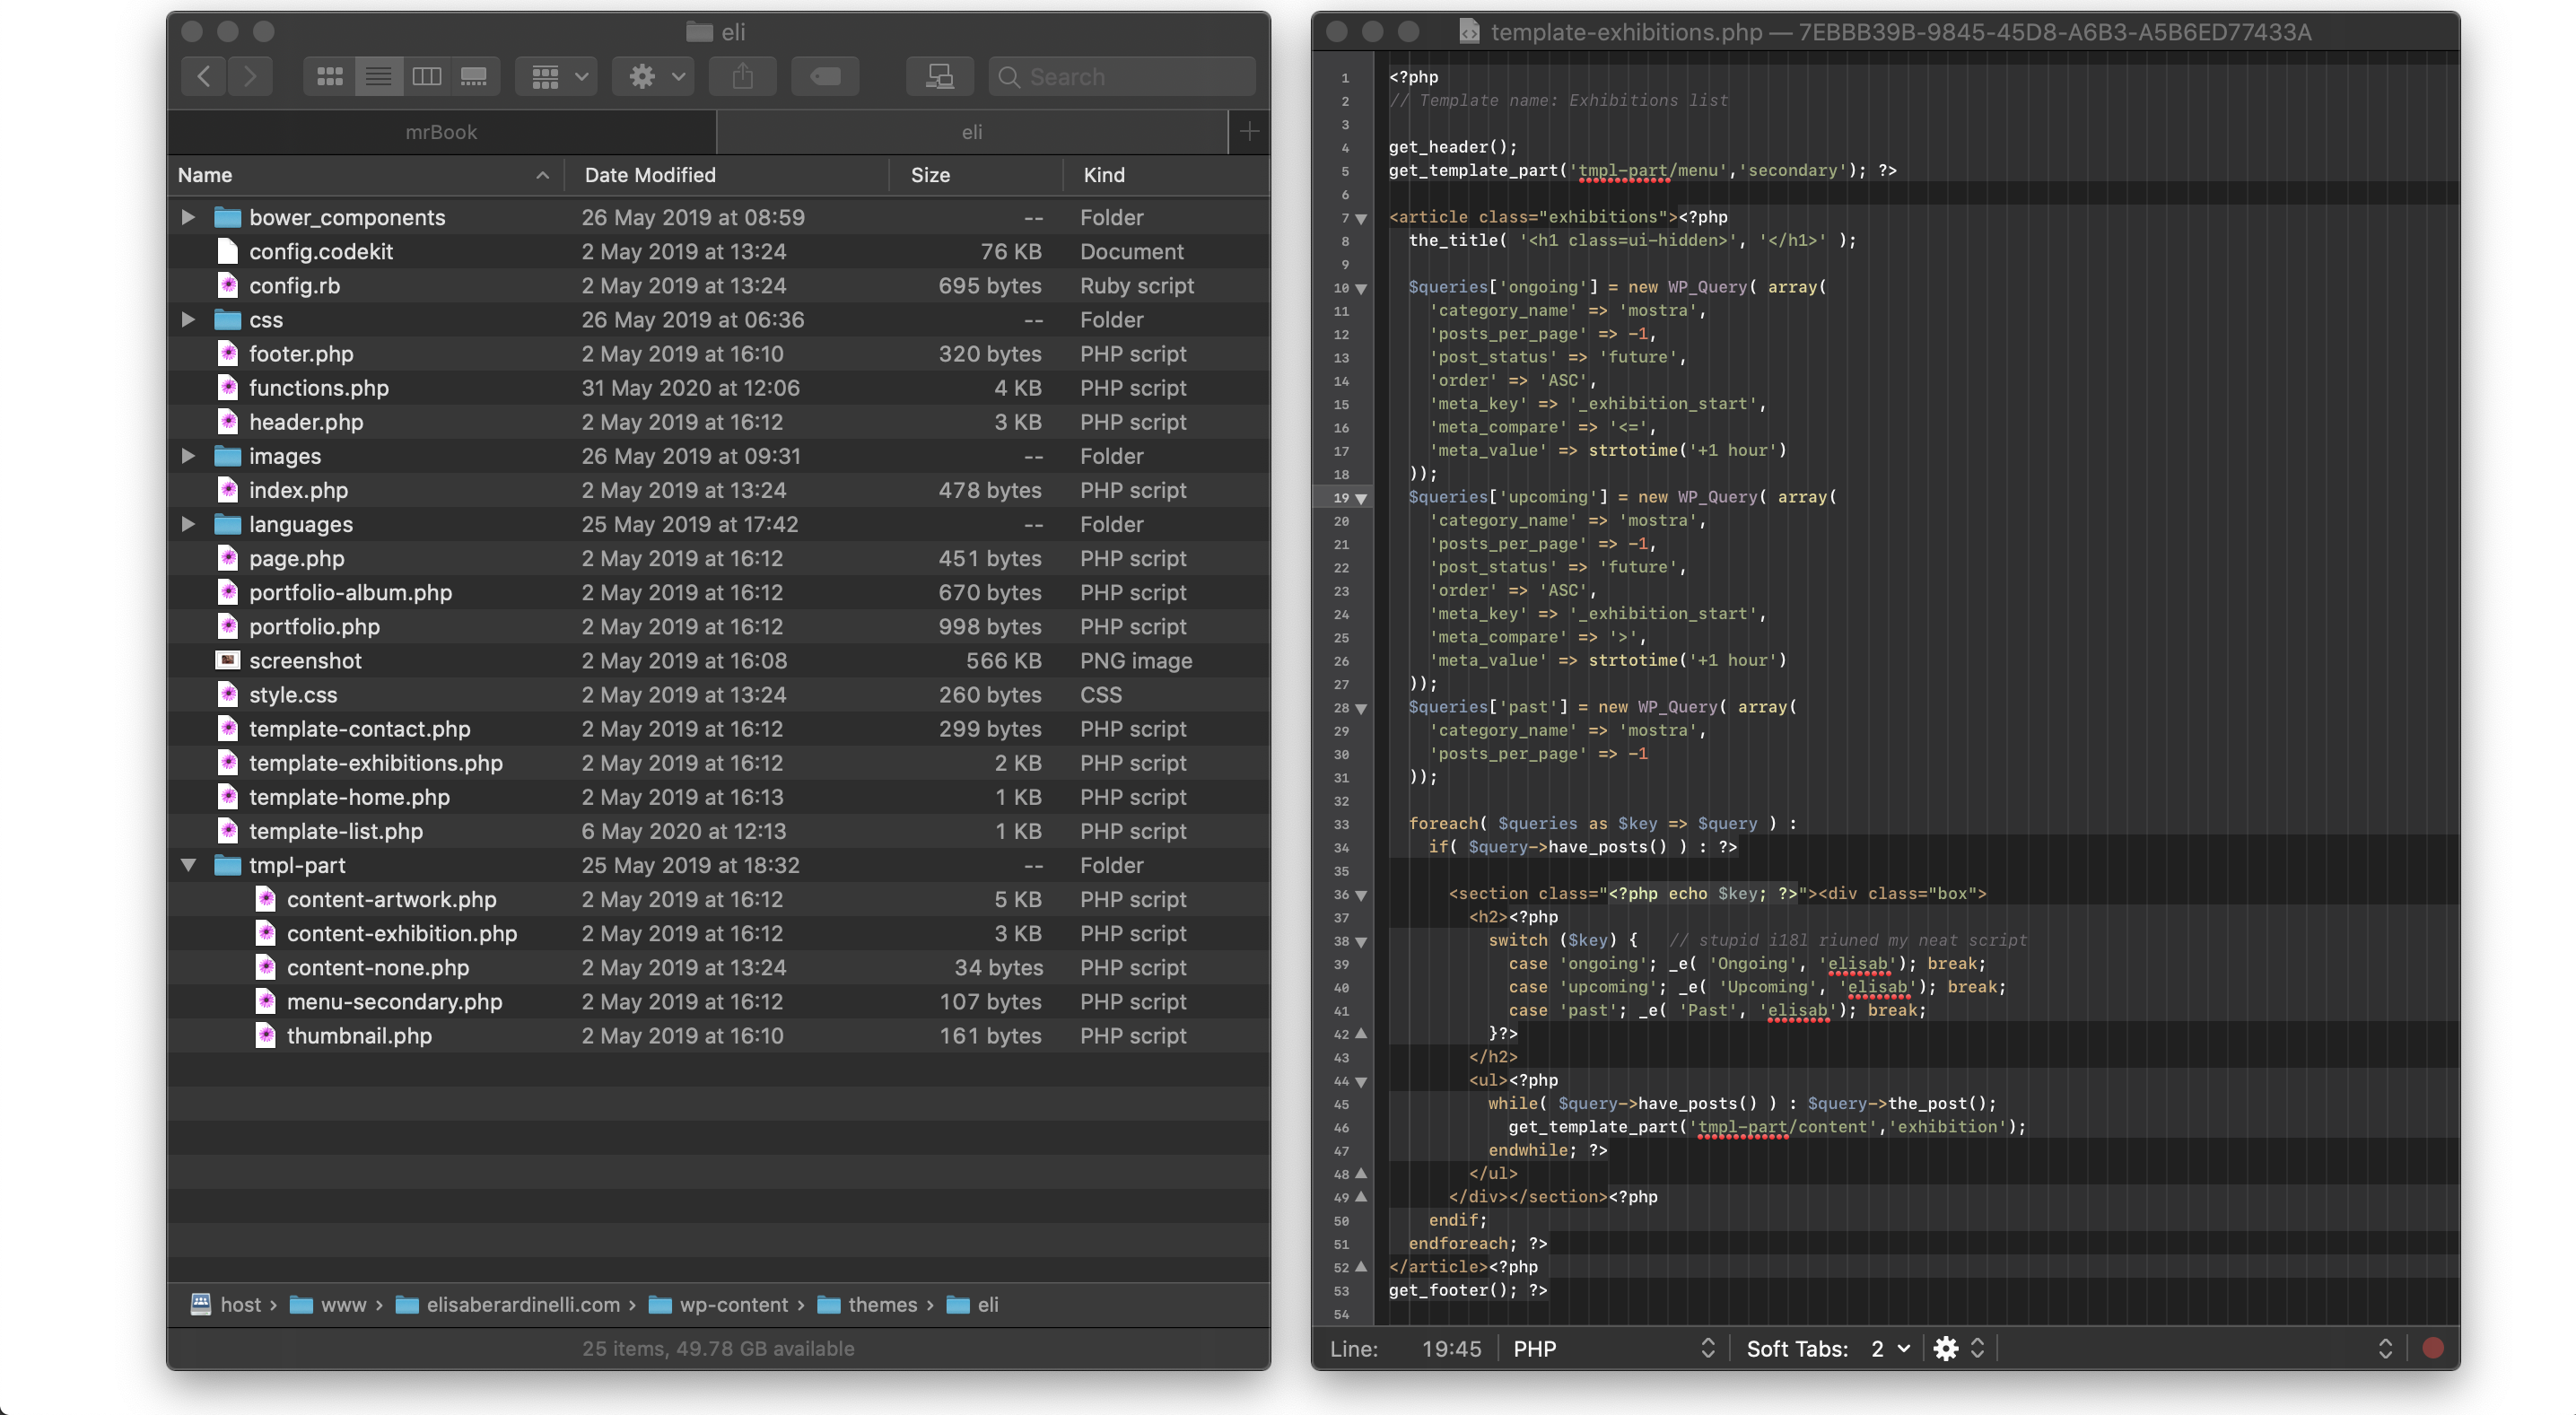
Task: Fold the switch block at line 38
Action: pos(1360,942)
